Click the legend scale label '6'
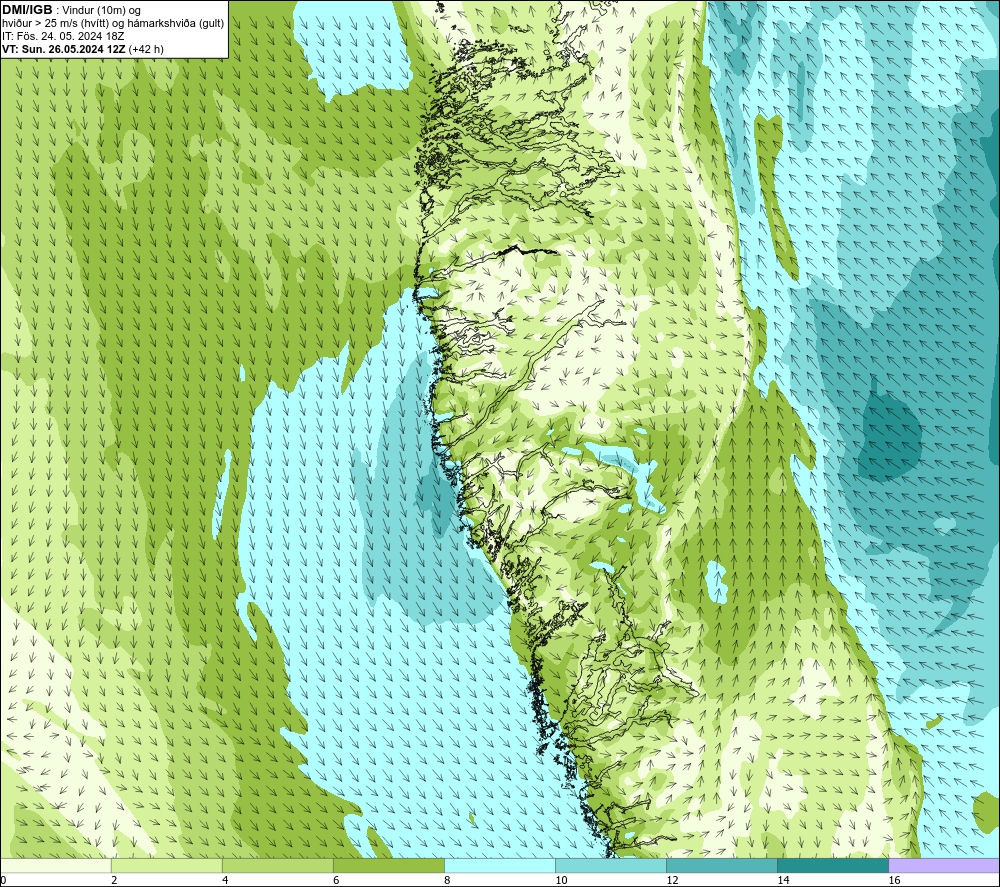1000x887 pixels. (335, 880)
